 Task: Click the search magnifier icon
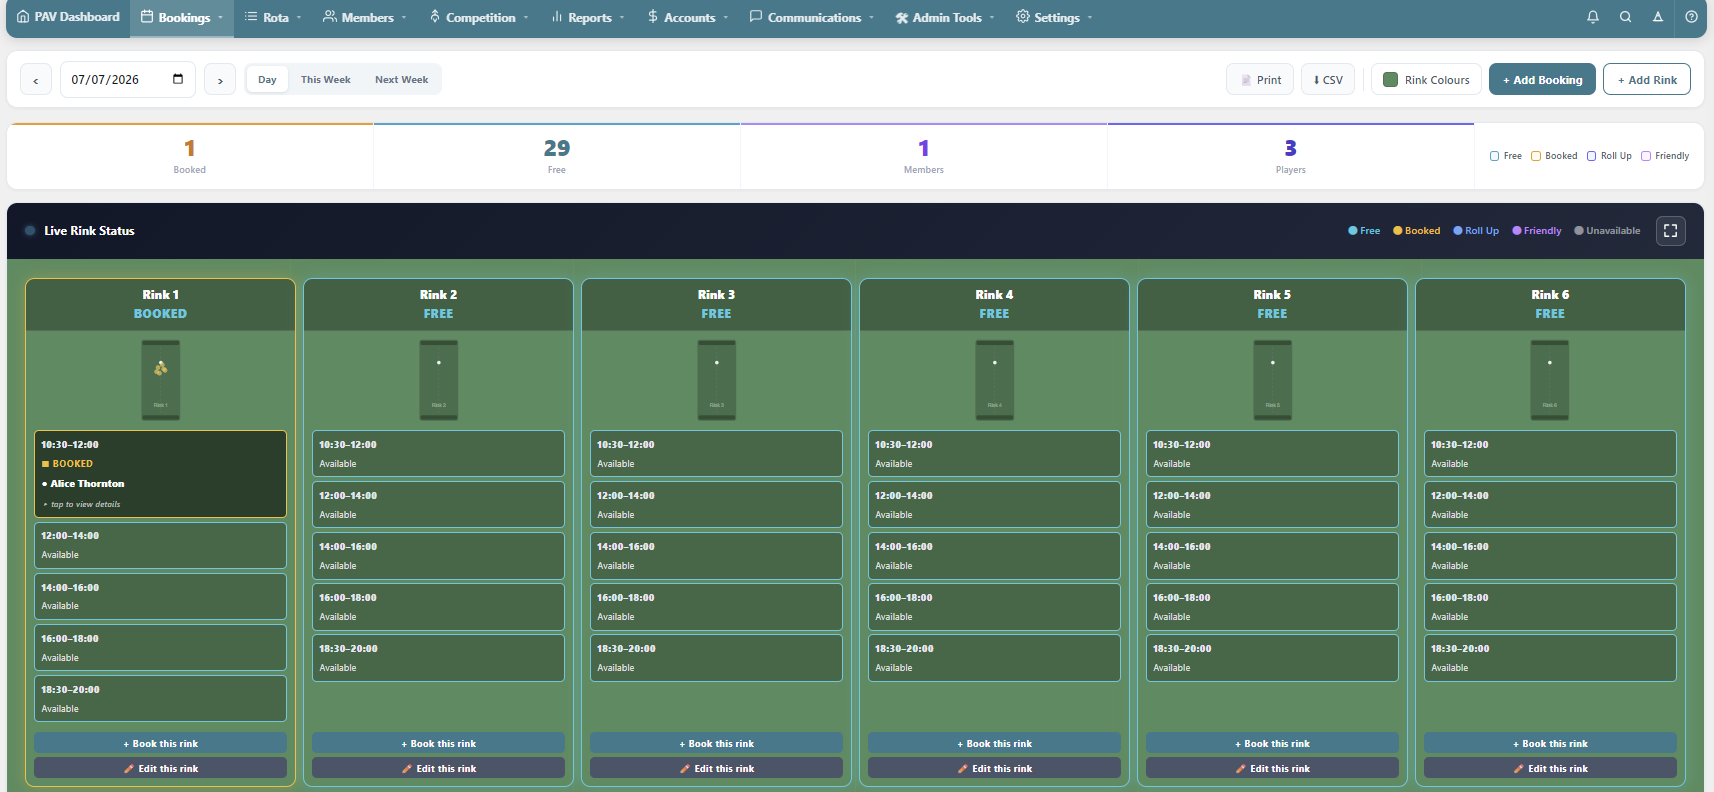click(x=1626, y=17)
